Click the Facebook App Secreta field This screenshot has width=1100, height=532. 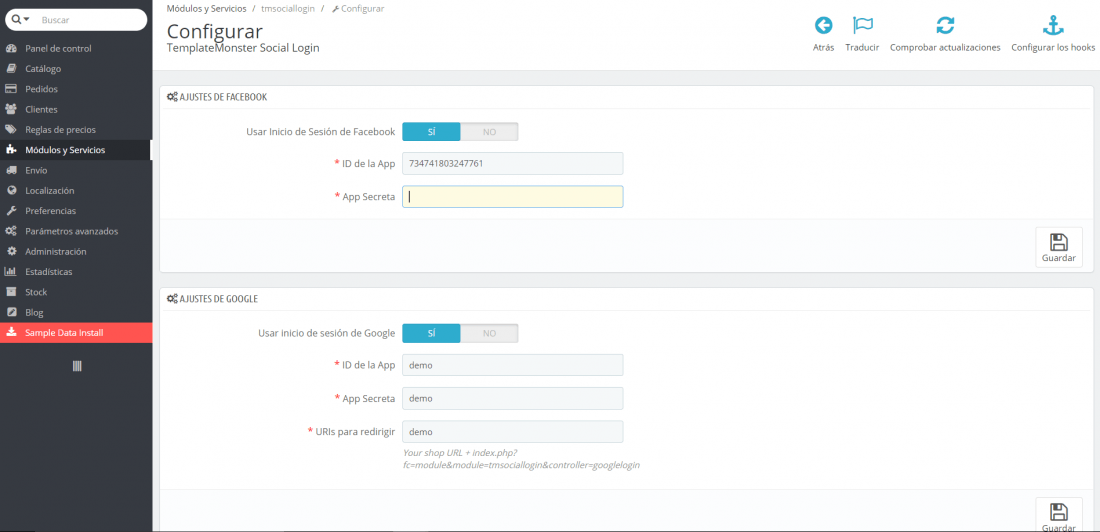point(513,197)
